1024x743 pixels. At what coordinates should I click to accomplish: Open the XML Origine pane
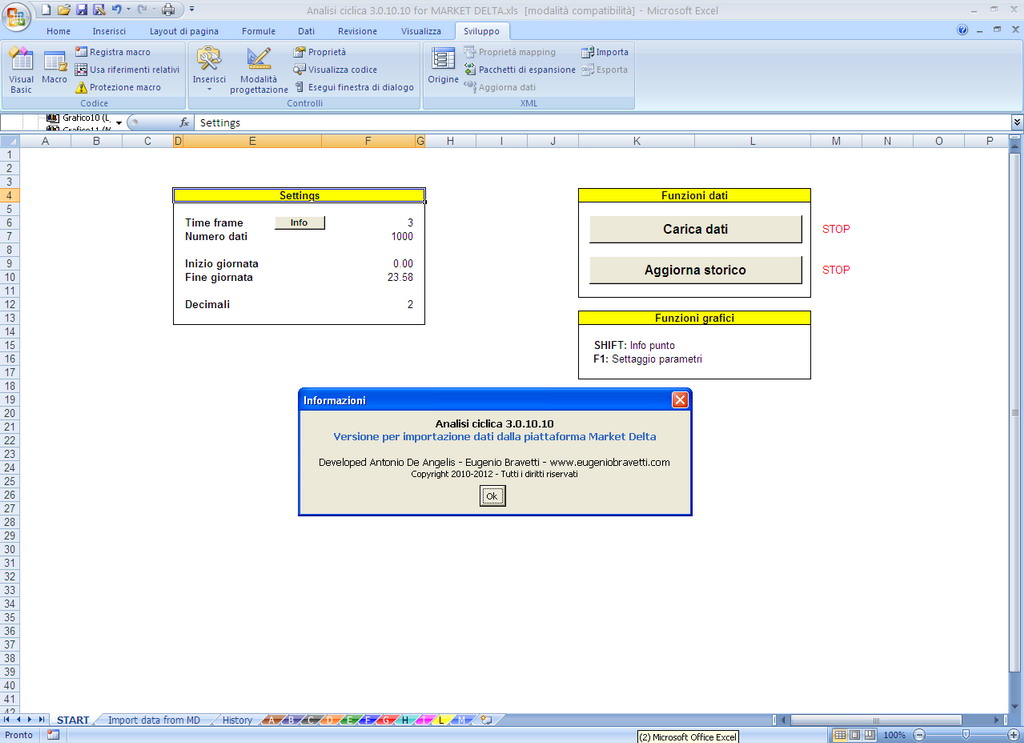pos(443,66)
